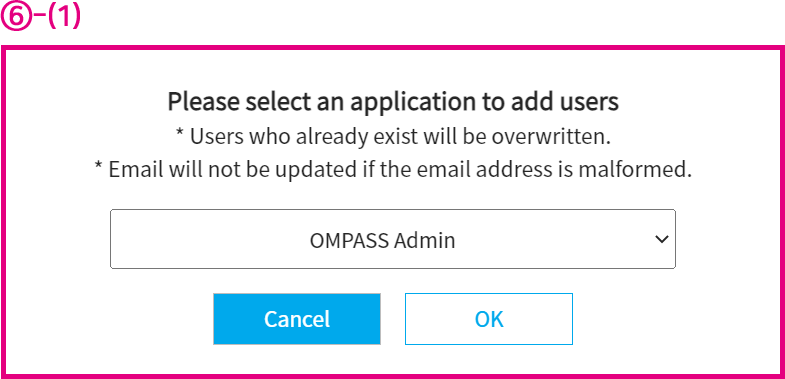Click the asterisk before 'Users who already exist'

click(180, 133)
